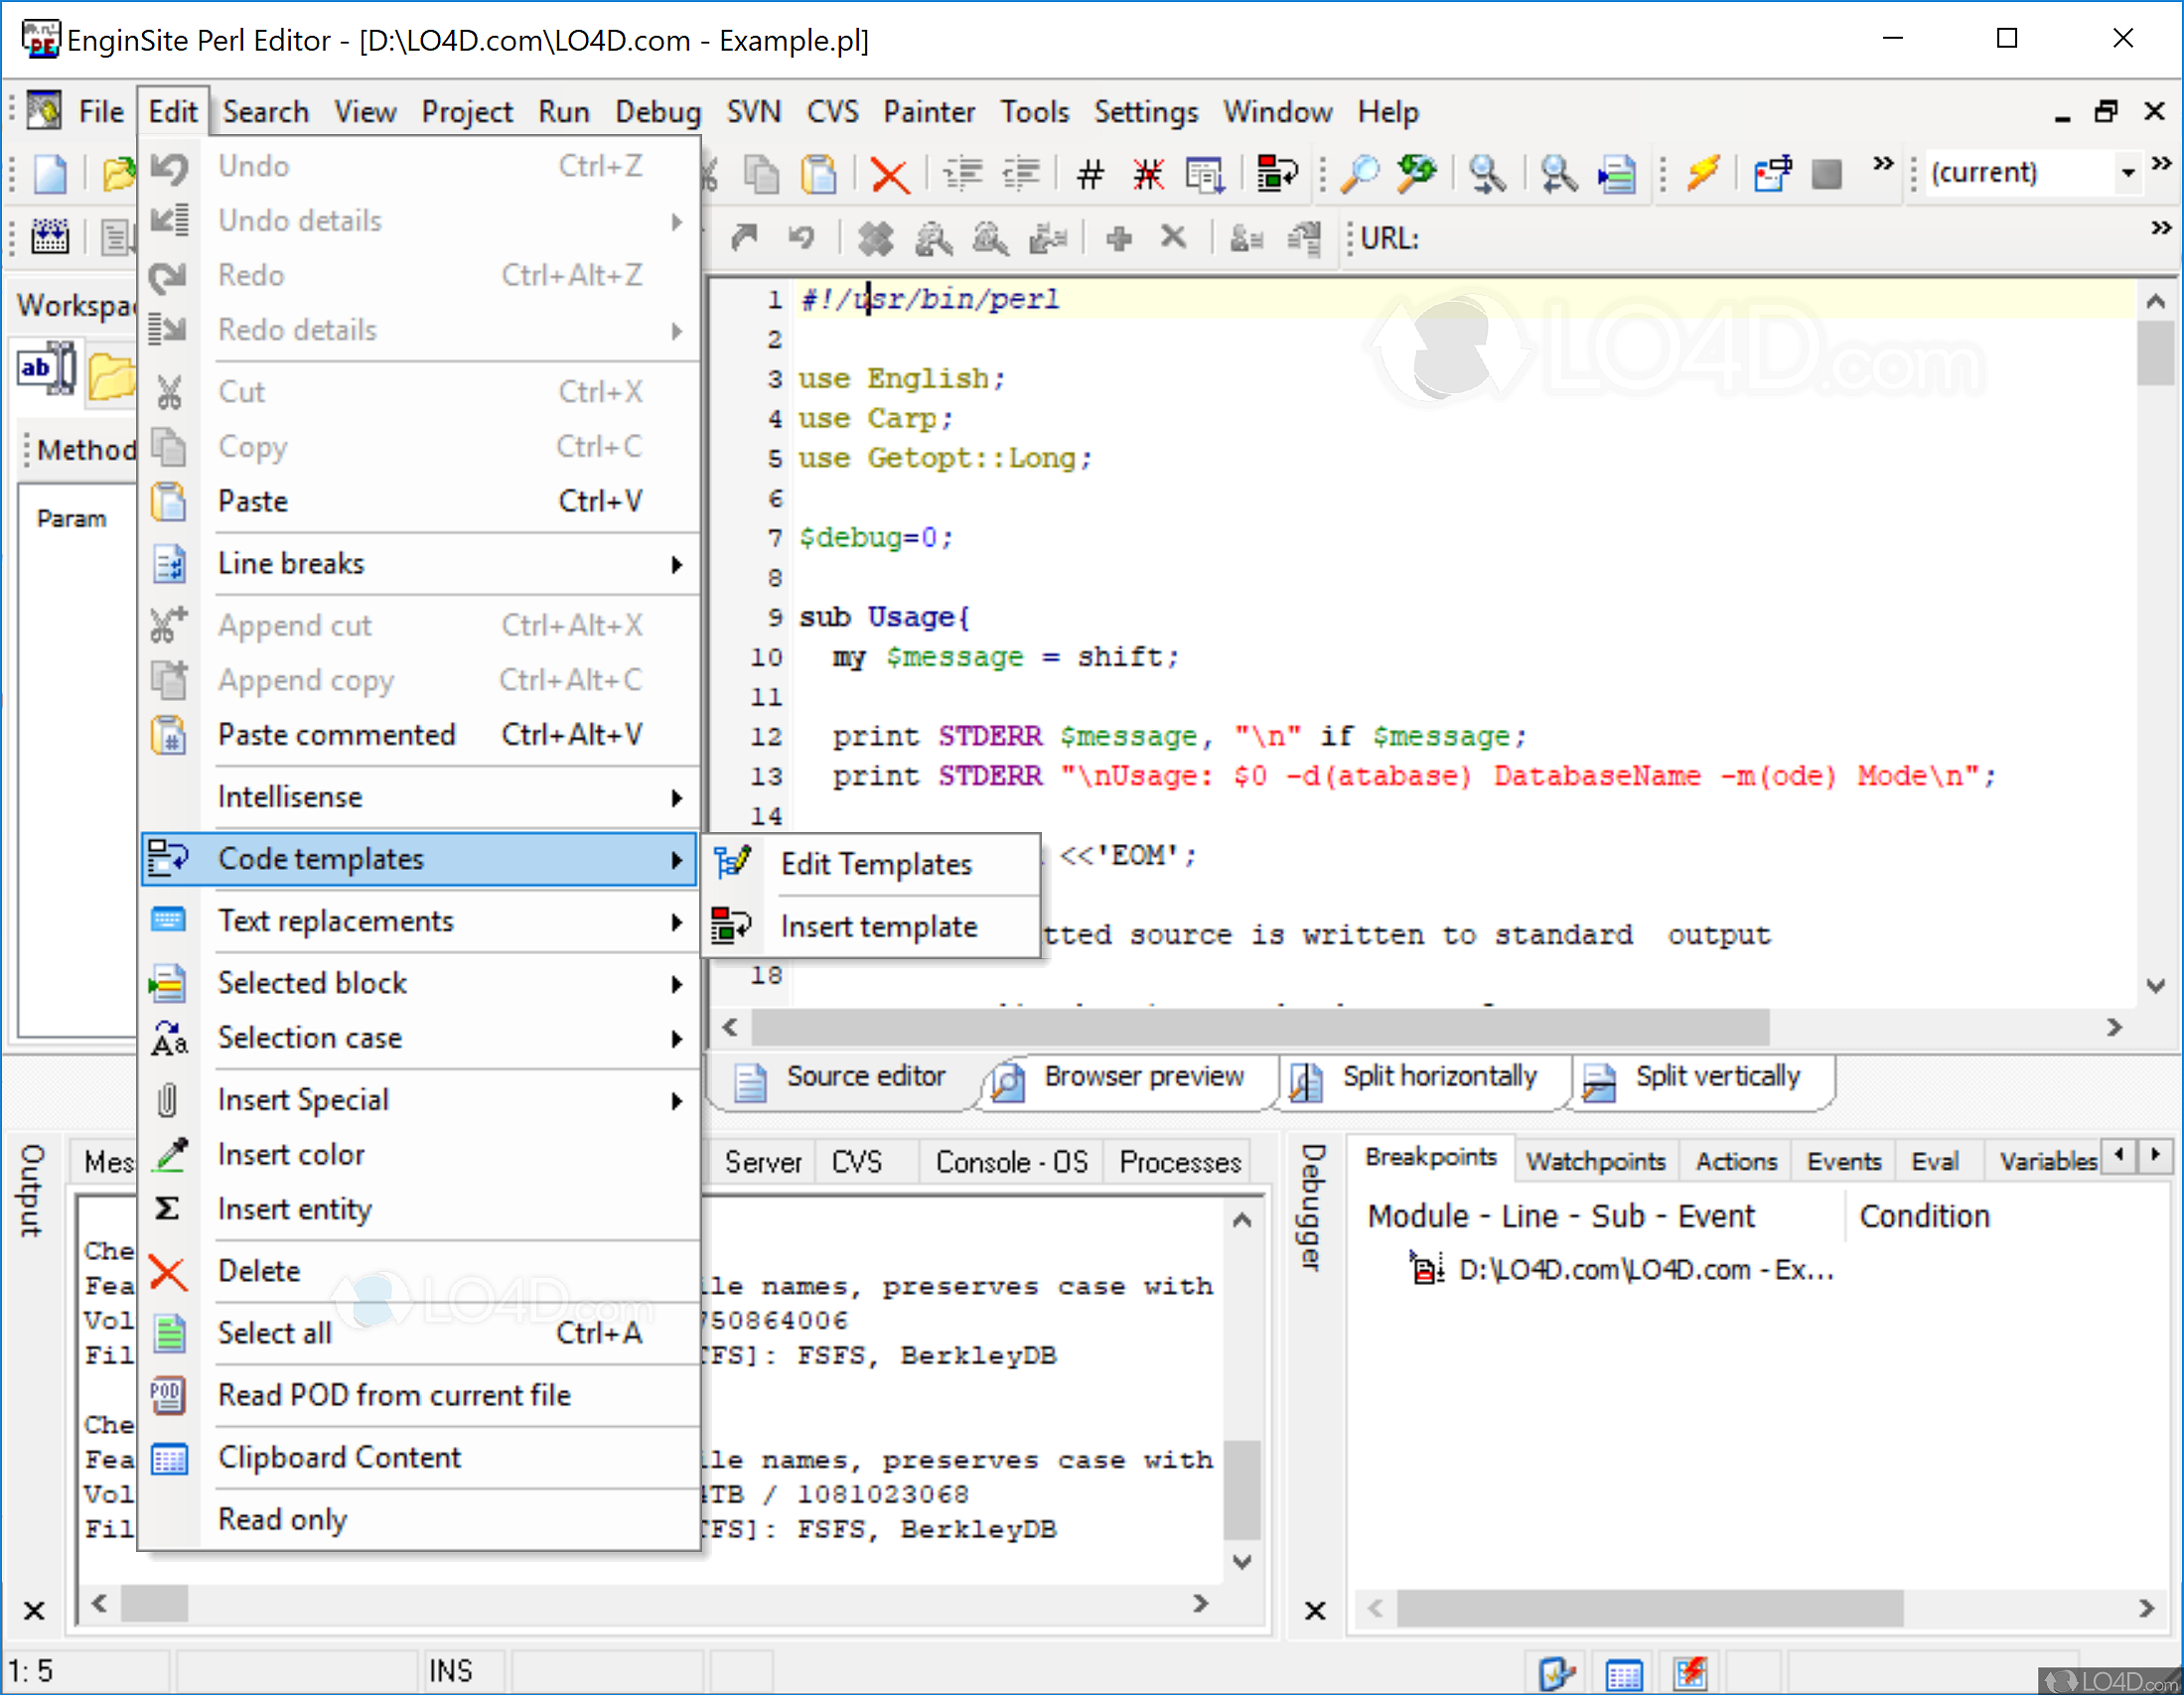The image size is (2184, 1695).
Task: Click the hash comment toolbar icon
Action: click(x=1090, y=174)
